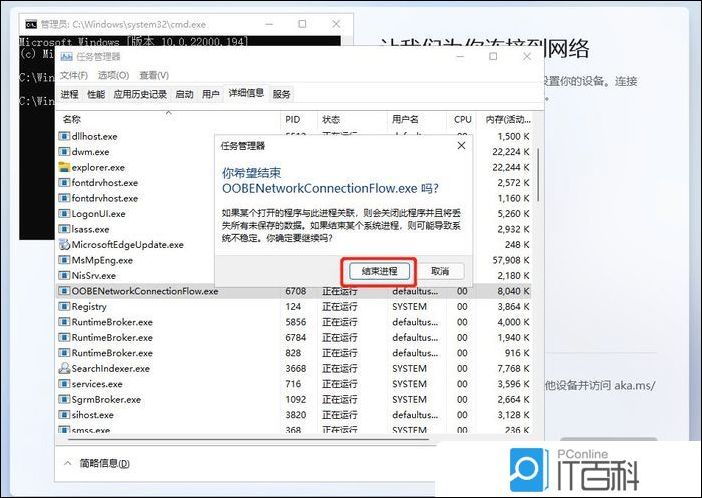This screenshot has width=702, height=498.
Task: Open the 查看(V) menu
Action: [154, 75]
